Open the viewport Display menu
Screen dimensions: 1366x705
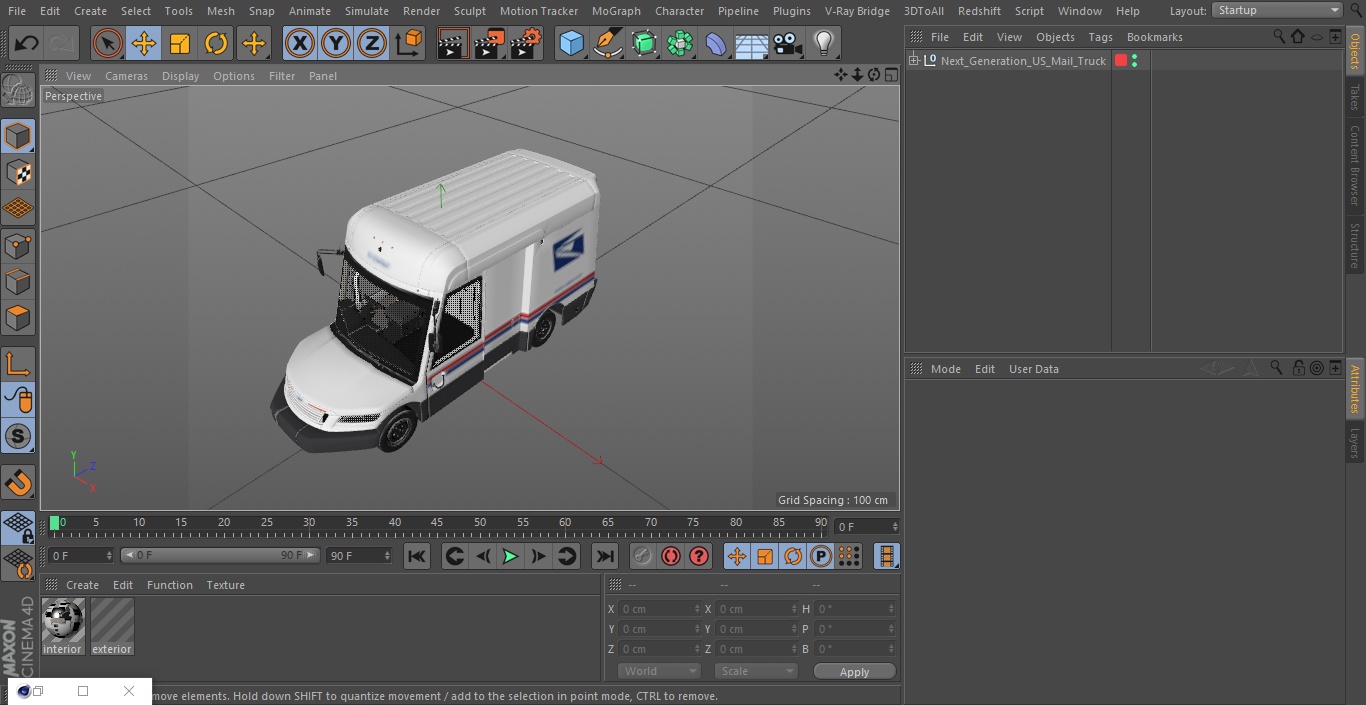180,76
